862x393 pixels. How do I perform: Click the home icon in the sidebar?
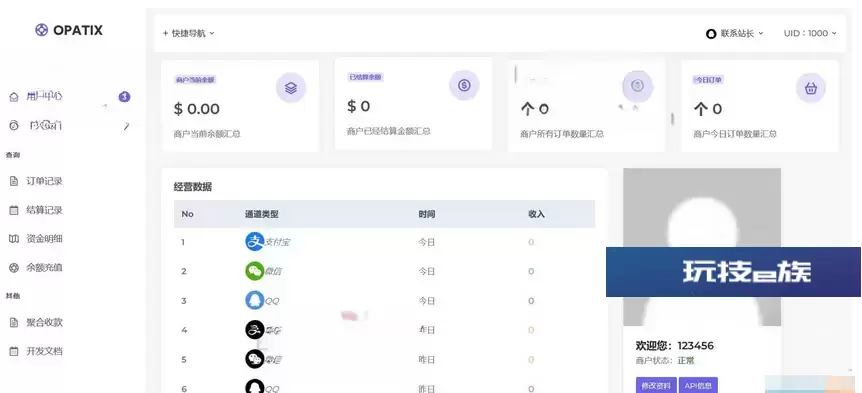14,97
